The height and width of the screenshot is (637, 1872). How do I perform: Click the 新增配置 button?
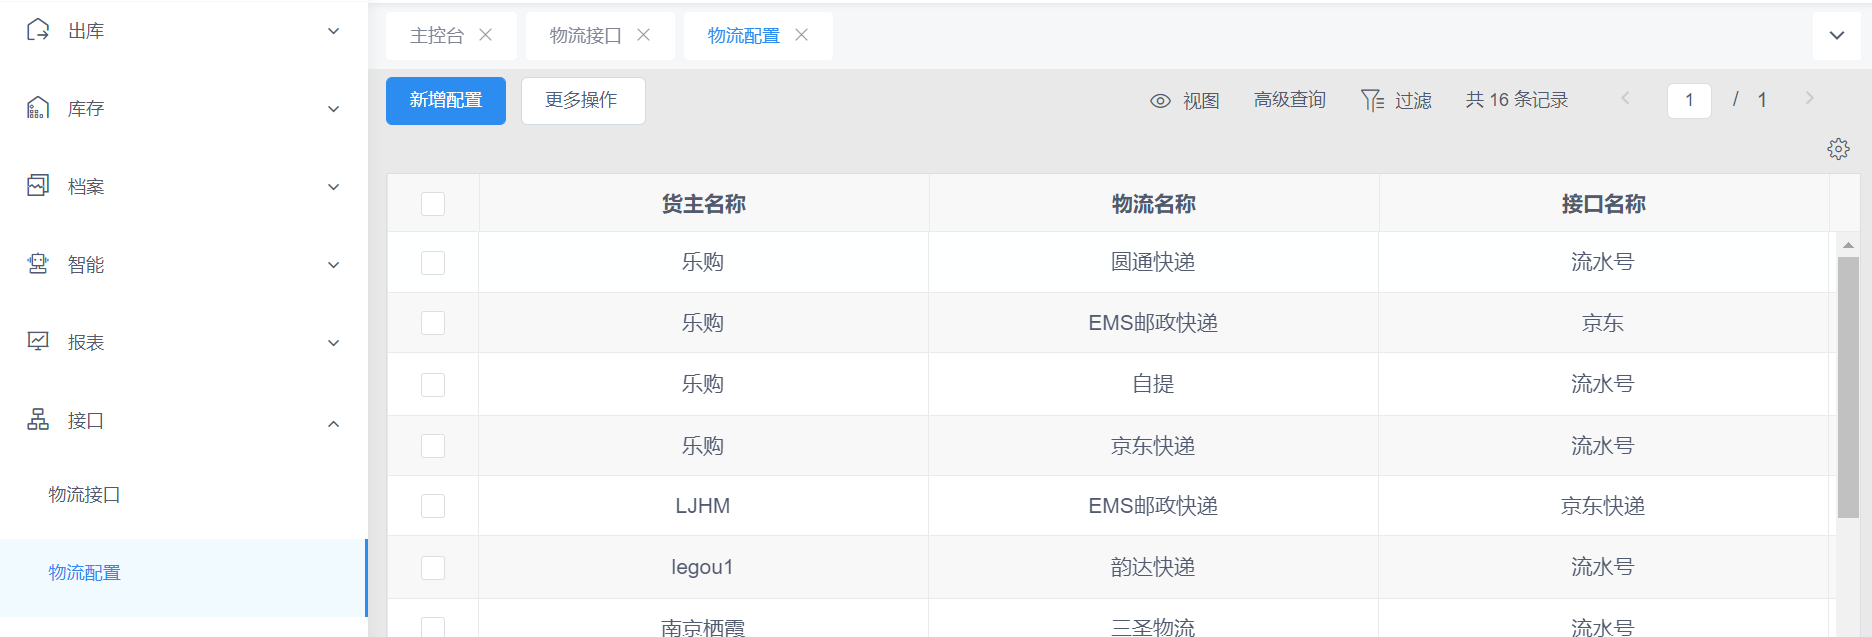tap(446, 101)
